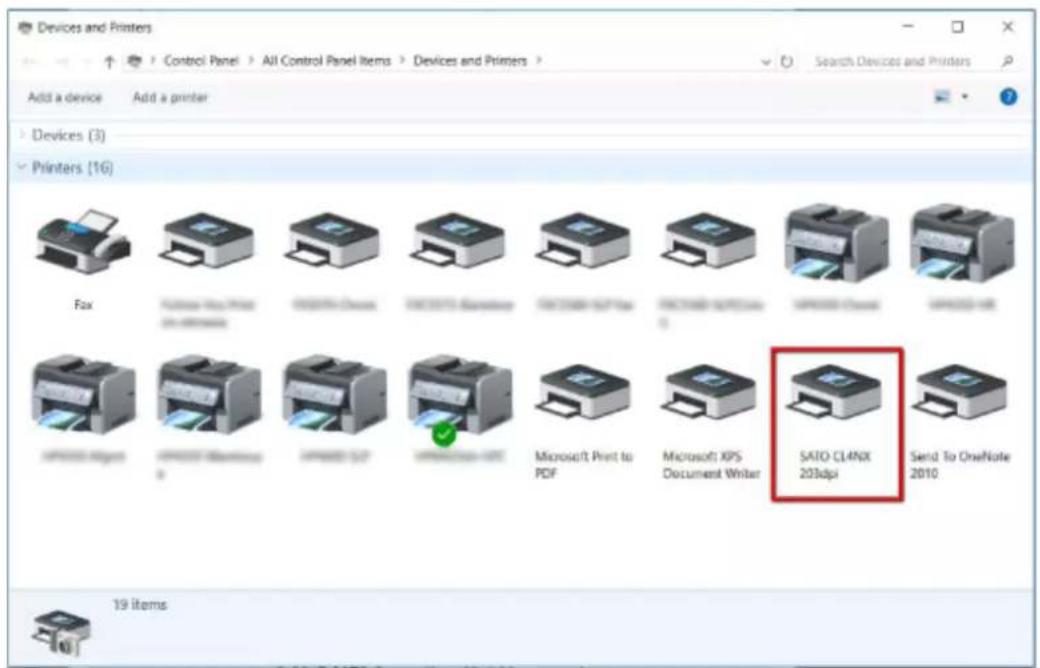
Task: Open the recent locations dropdown arrow
Action: [86, 62]
